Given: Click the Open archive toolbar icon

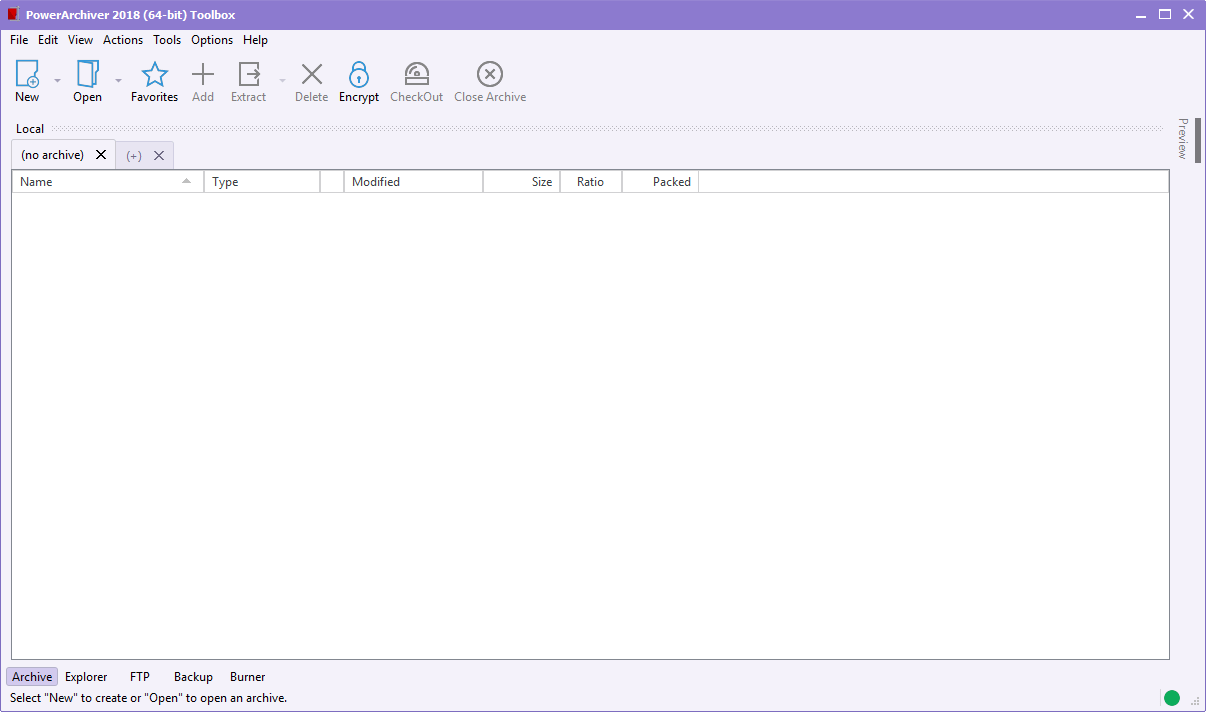Looking at the screenshot, I should [87, 75].
